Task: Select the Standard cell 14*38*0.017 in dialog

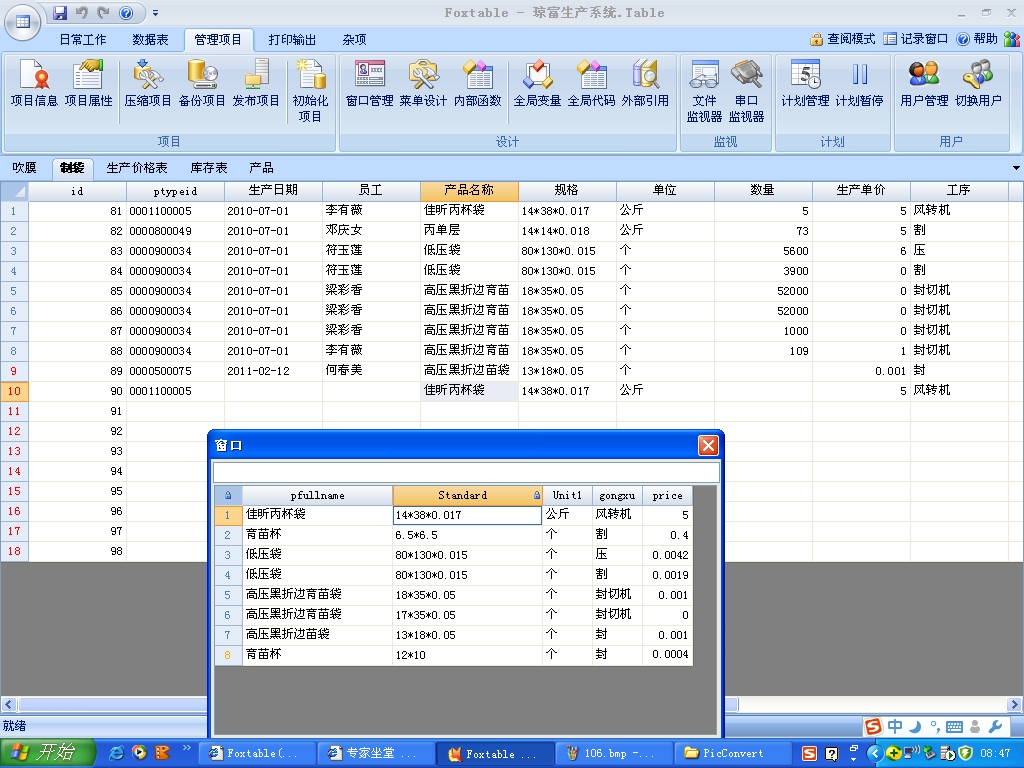Action: click(467, 515)
